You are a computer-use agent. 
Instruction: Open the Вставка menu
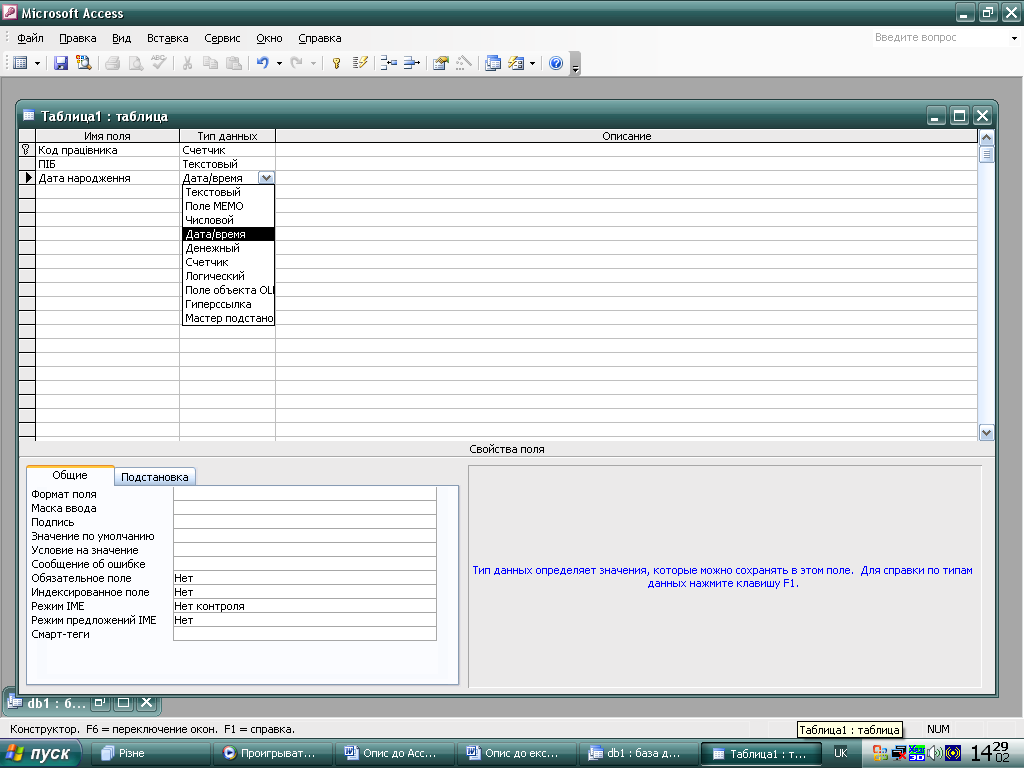pos(167,38)
